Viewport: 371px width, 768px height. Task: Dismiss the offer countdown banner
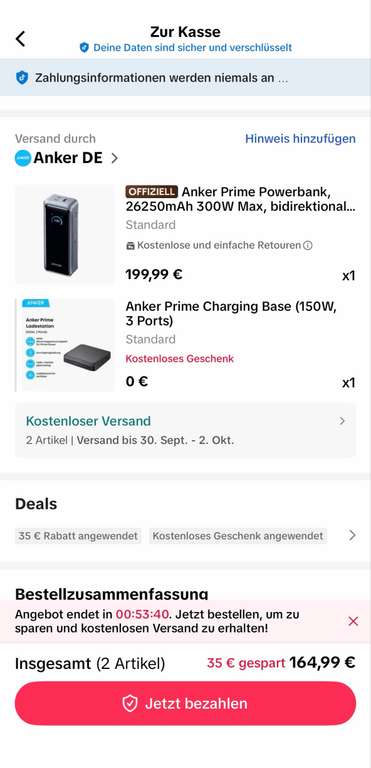coord(353,621)
